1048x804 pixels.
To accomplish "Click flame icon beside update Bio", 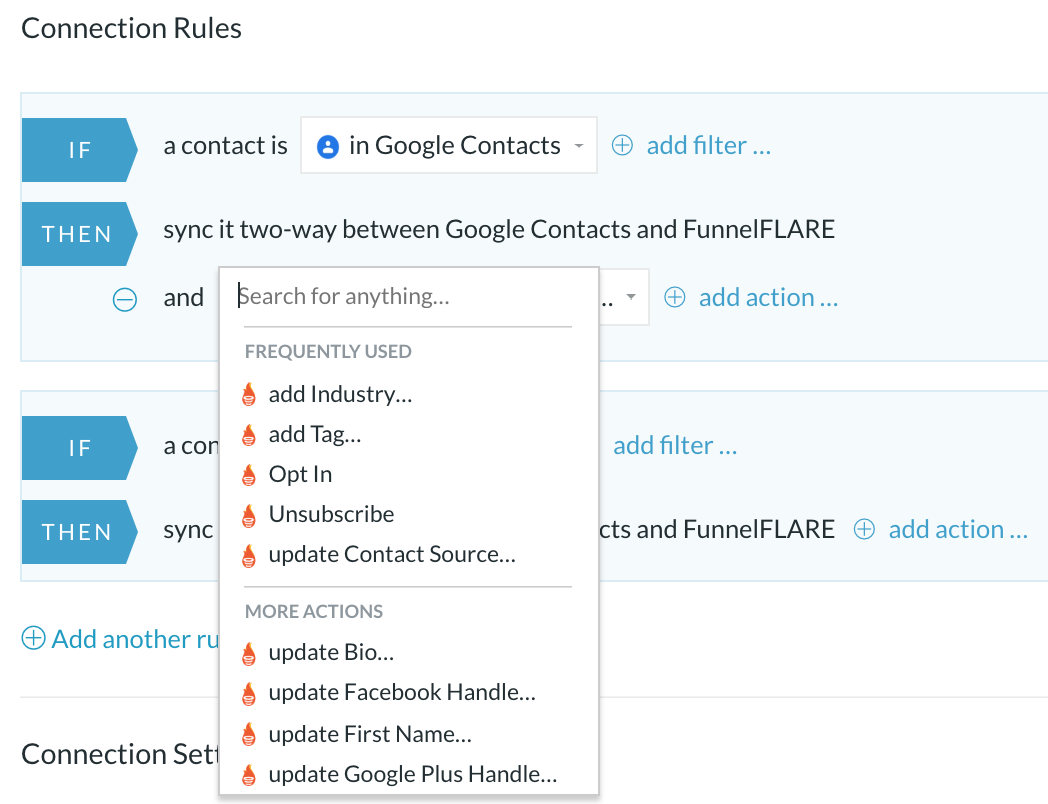I will pyautogui.click(x=249, y=653).
